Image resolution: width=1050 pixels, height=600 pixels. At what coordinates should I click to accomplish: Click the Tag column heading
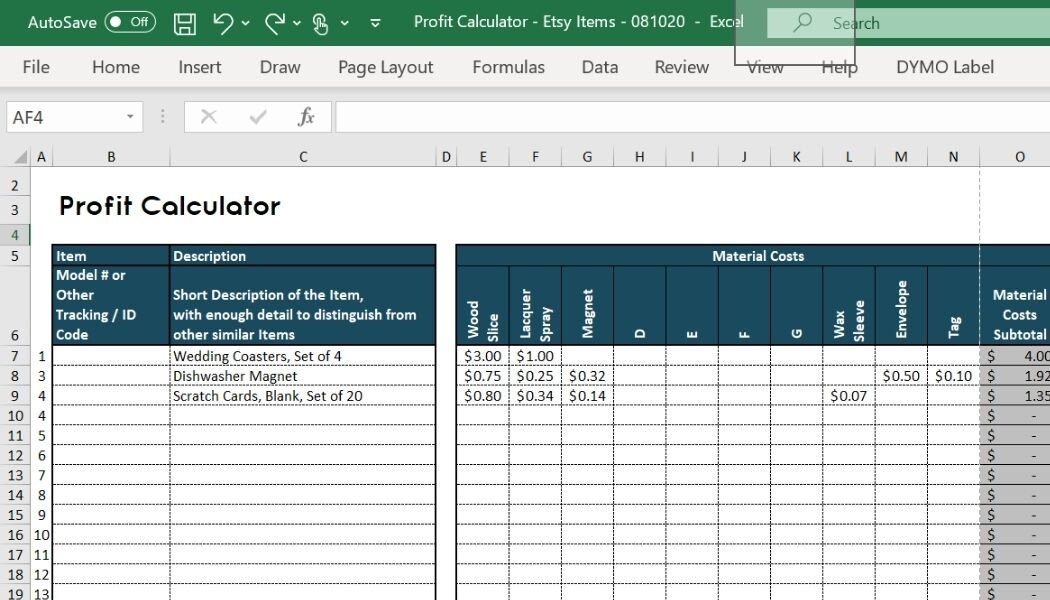pyautogui.click(x=954, y=305)
